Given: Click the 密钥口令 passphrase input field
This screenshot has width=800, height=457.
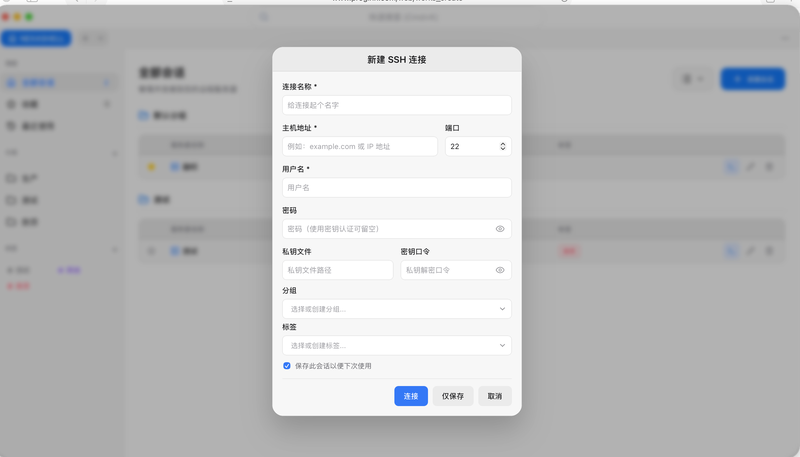Looking at the screenshot, I should 446,270.
